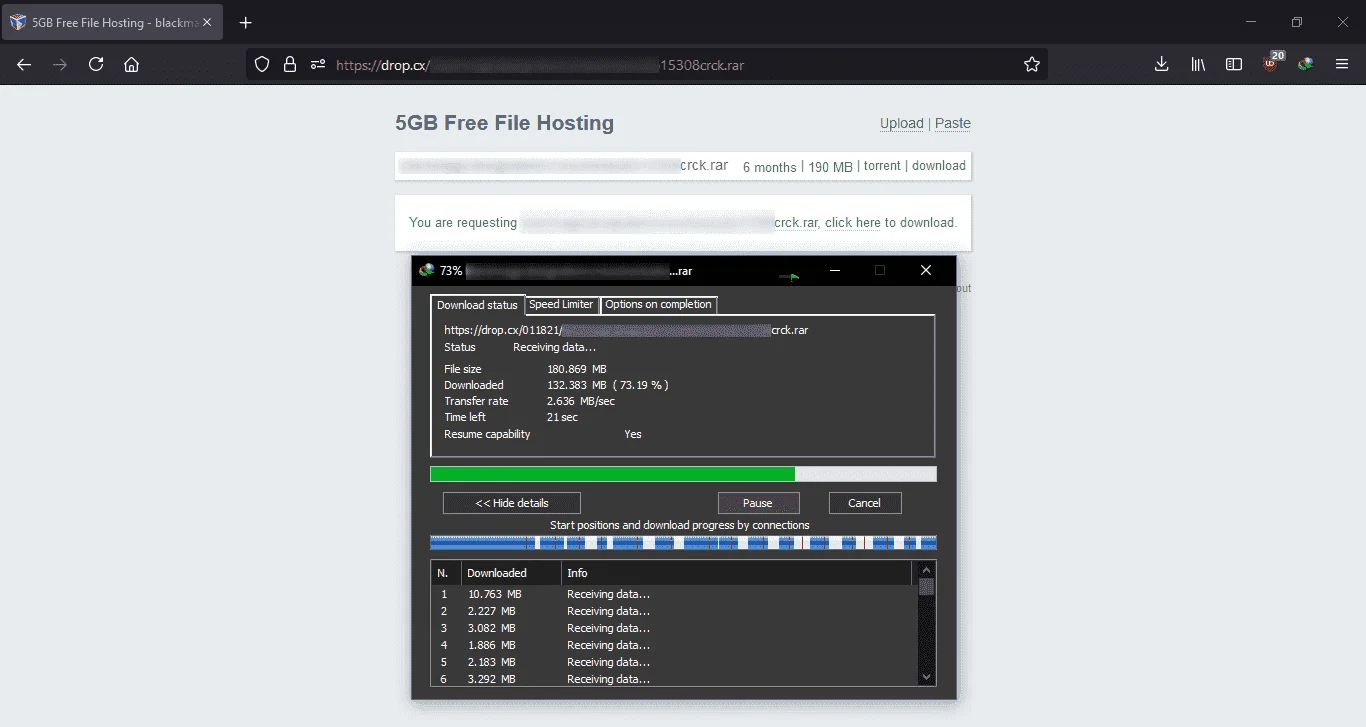Close the IDM download dialog
The height and width of the screenshot is (727, 1366).
[x=926, y=270]
